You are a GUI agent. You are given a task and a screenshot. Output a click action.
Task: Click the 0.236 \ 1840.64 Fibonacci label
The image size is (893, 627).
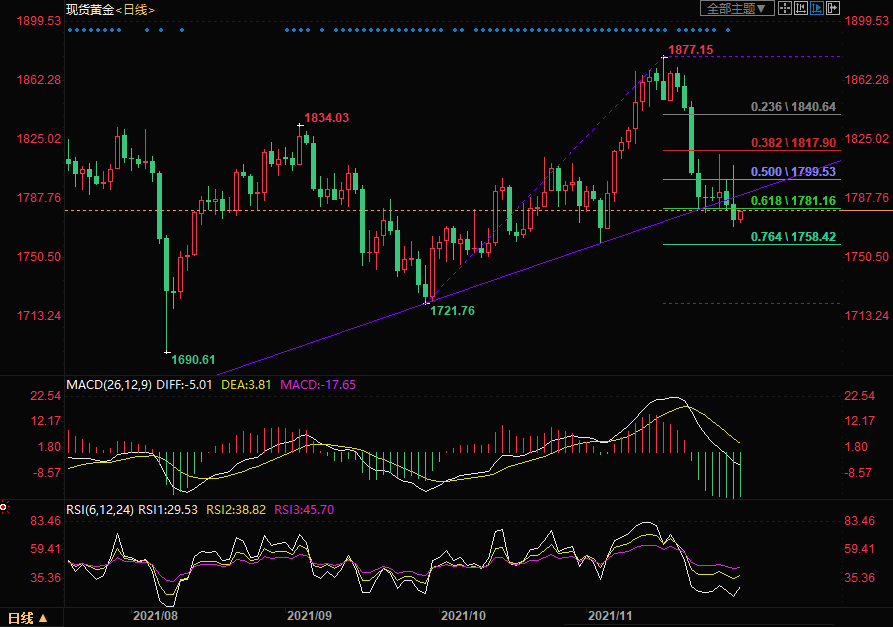(x=793, y=106)
